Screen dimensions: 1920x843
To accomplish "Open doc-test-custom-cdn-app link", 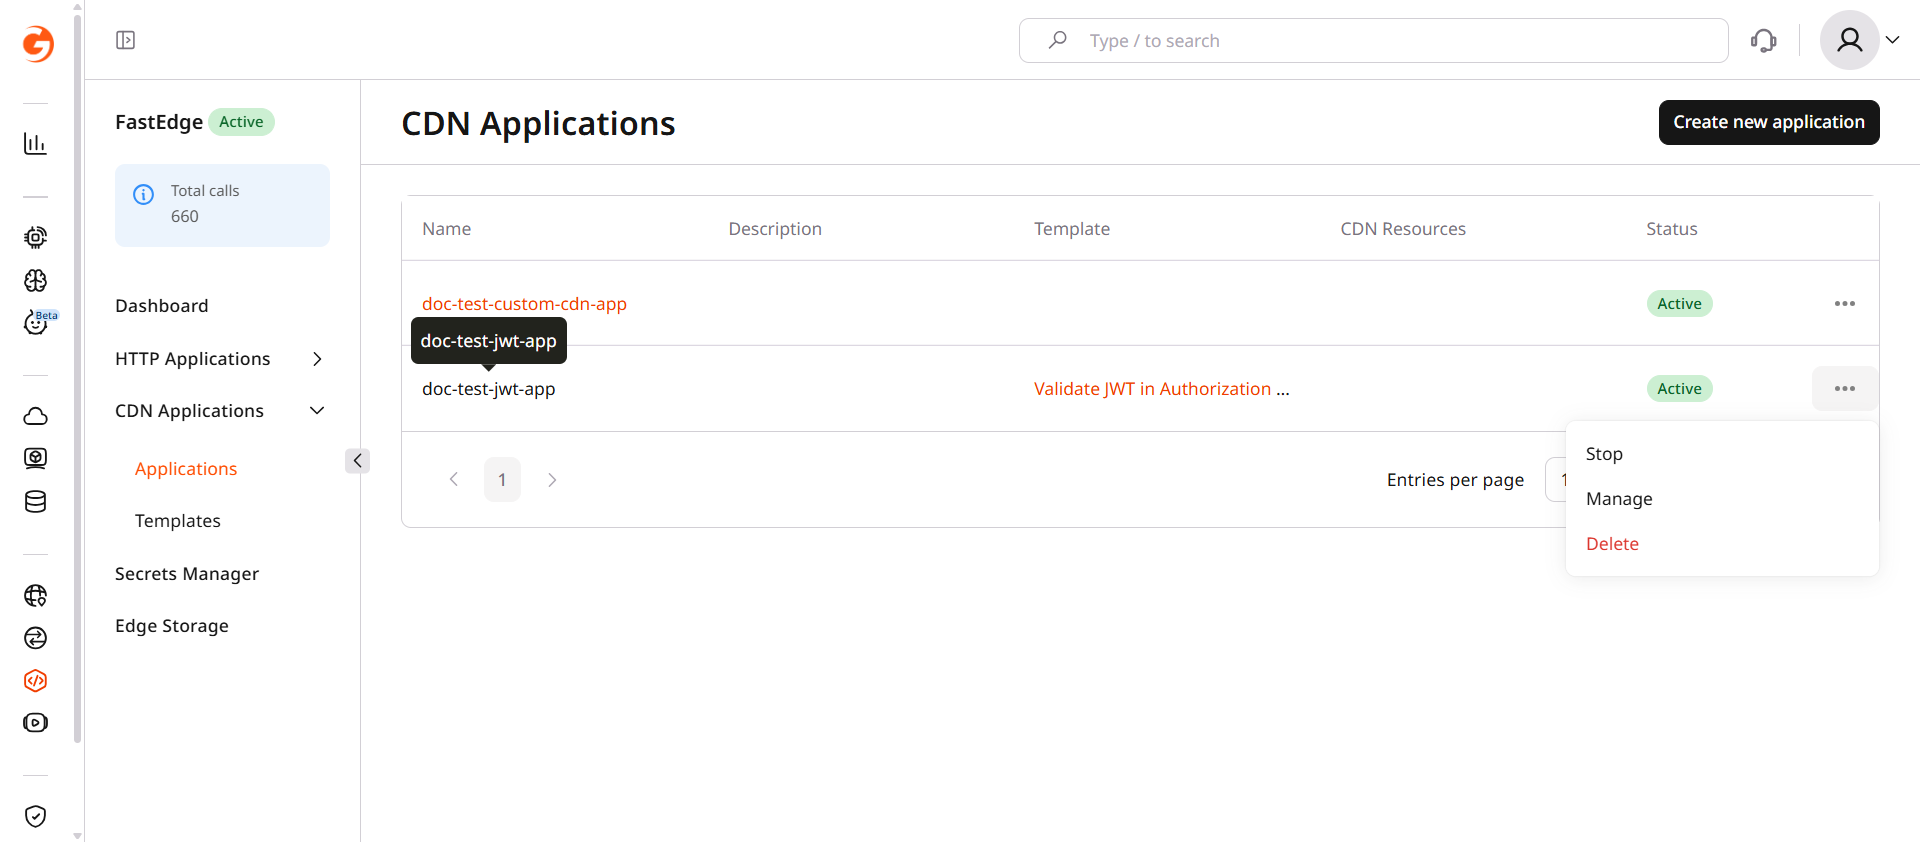I will [524, 304].
